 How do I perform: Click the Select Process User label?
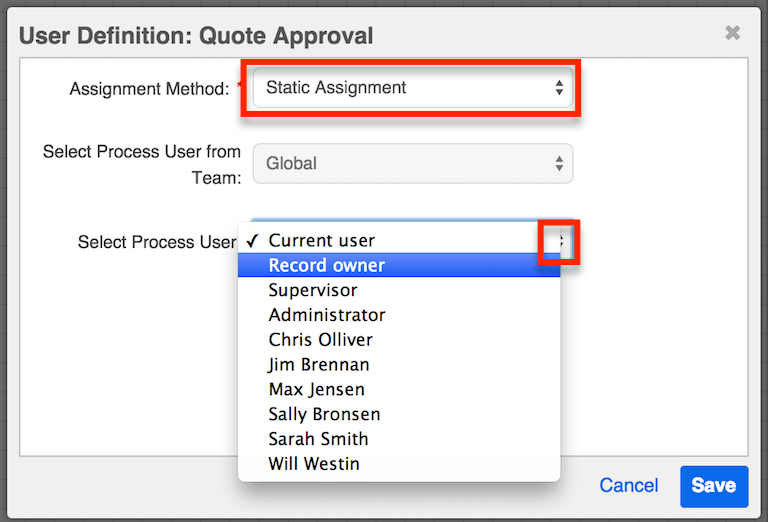pyautogui.click(x=157, y=243)
